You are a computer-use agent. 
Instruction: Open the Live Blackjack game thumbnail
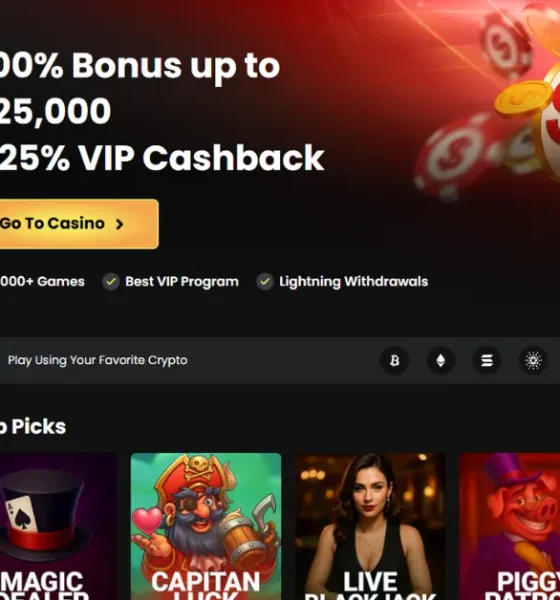pyautogui.click(x=370, y=527)
